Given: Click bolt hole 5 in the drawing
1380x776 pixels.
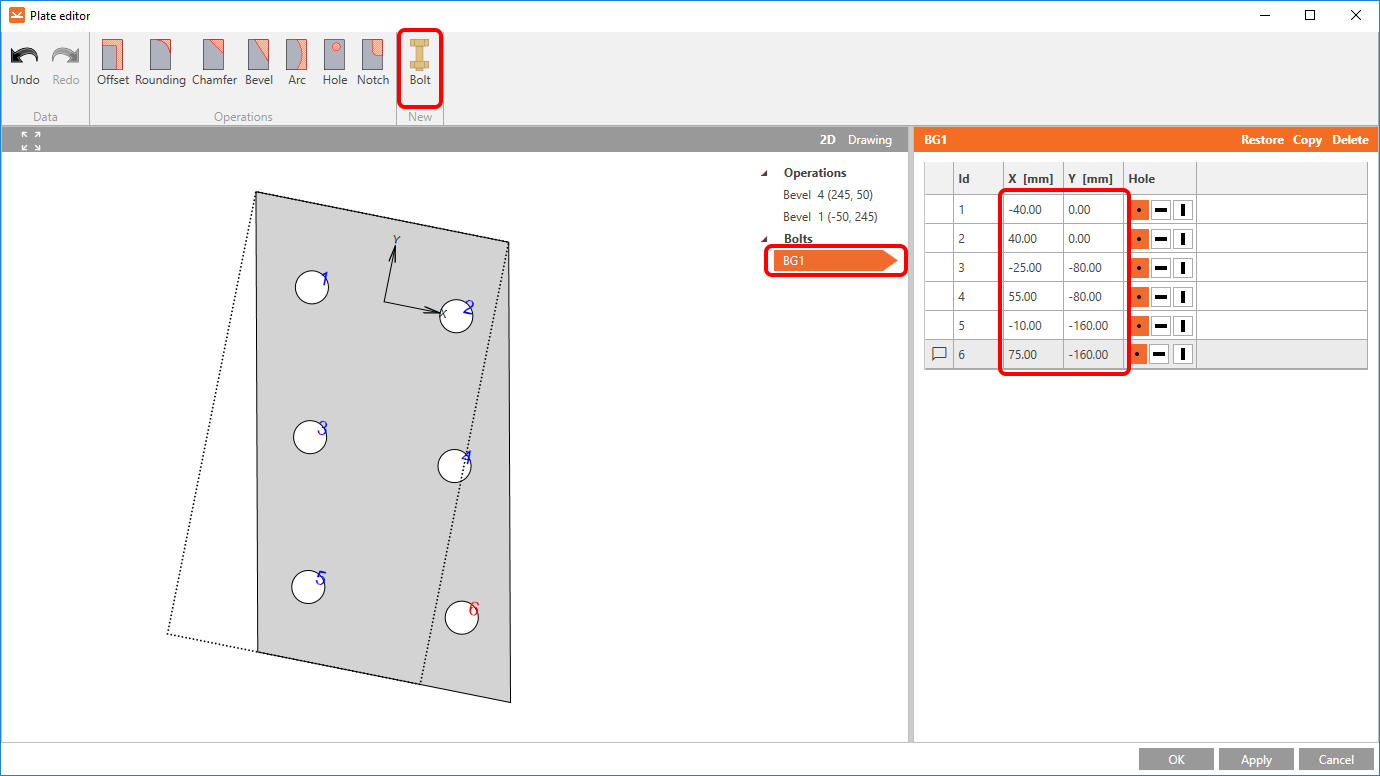Looking at the screenshot, I should point(308,587).
